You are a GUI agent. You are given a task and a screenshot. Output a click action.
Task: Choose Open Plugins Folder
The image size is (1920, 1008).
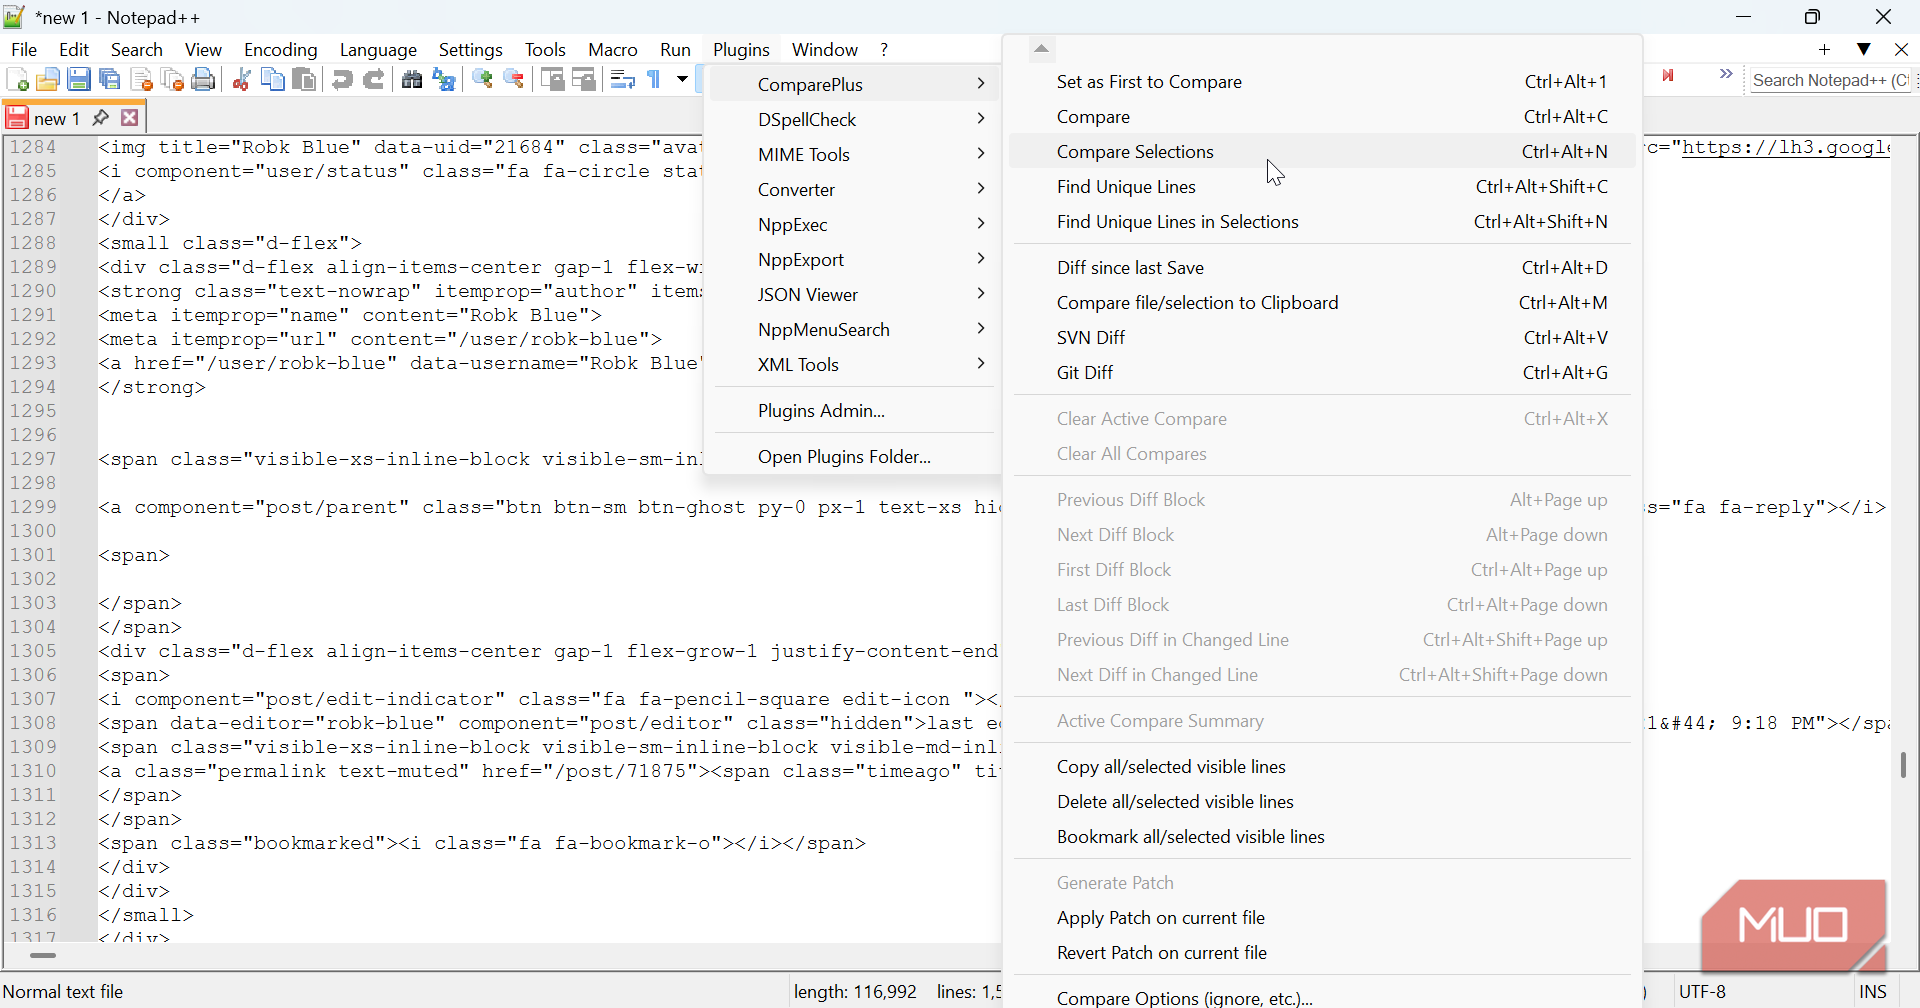(x=854, y=457)
